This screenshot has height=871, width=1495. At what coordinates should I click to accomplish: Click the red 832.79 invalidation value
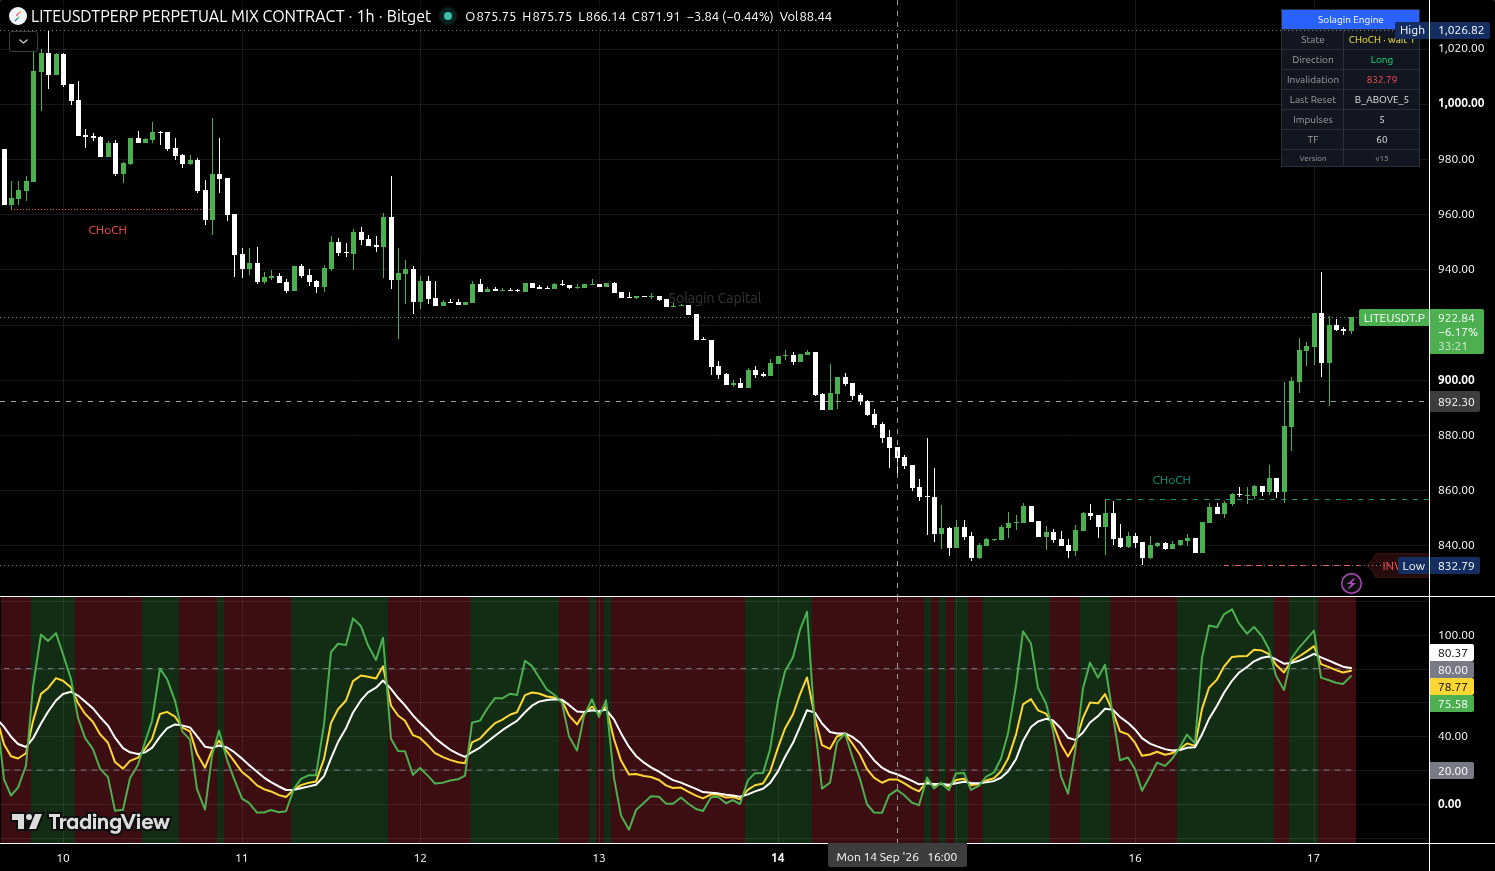(x=1381, y=80)
